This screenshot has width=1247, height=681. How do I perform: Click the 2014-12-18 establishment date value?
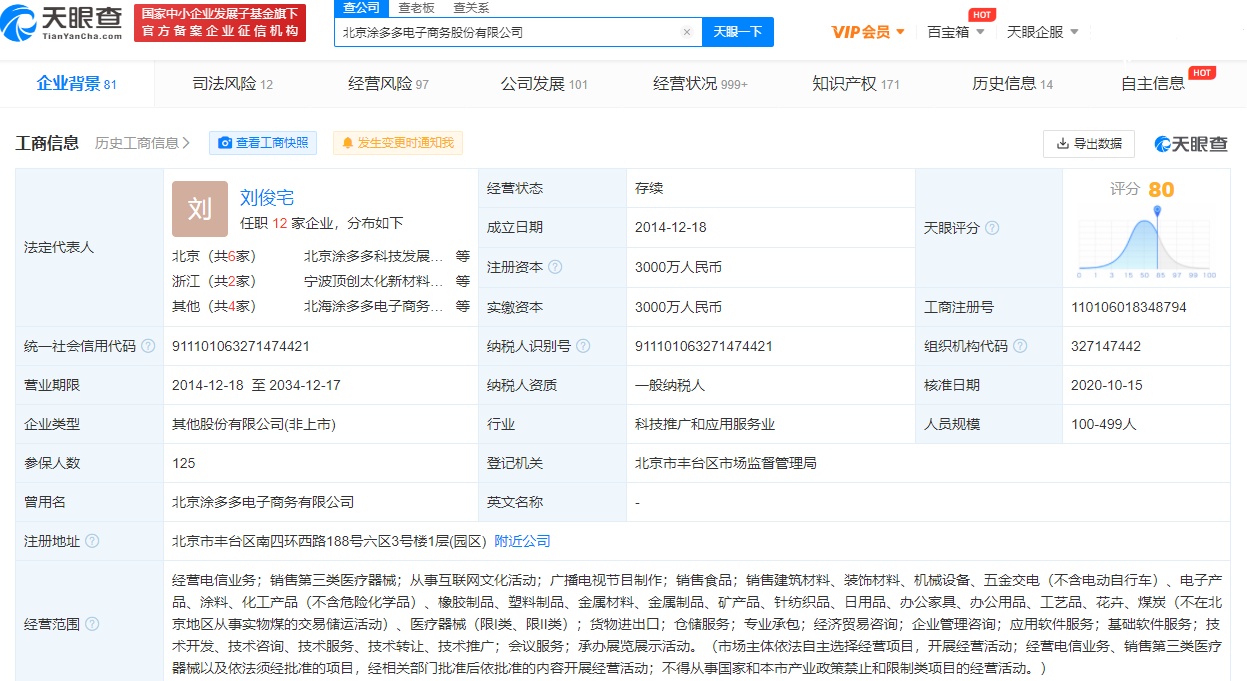tap(671, 227)
